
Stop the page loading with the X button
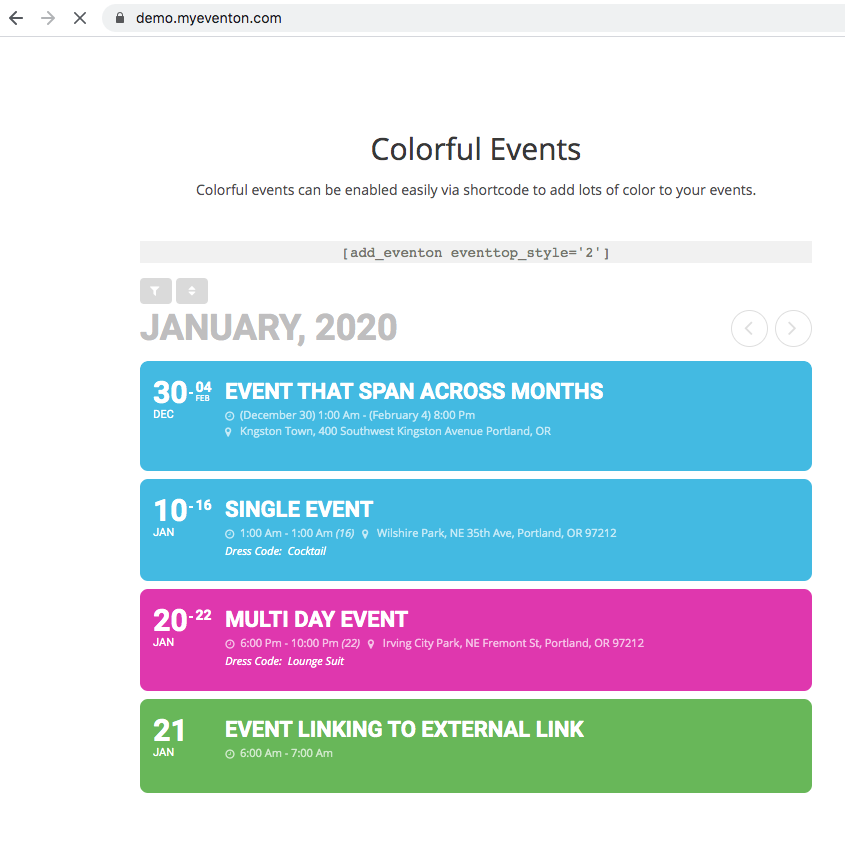pyautogui.click(x=80, y=18)
